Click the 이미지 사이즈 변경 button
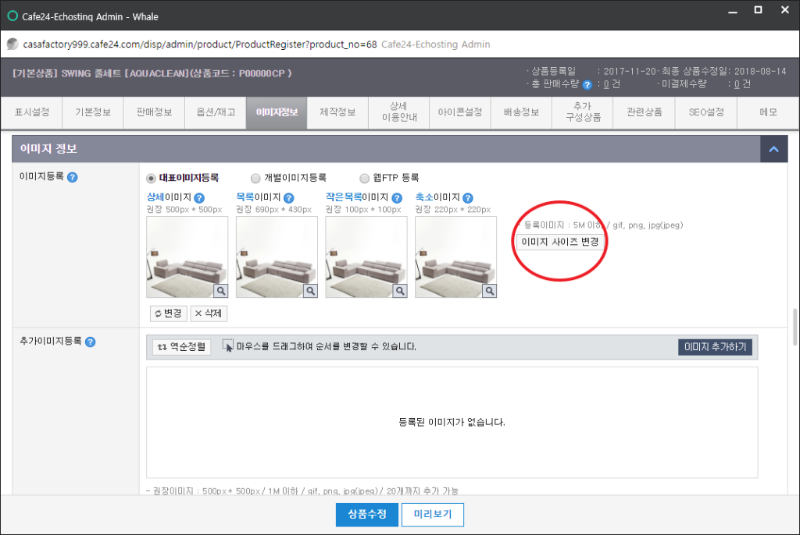800x535 pixels. click(x=560, y=242)
